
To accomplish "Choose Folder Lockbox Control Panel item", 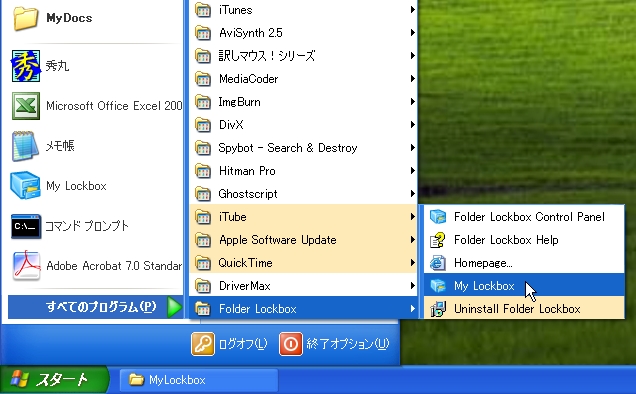I will [x=524, y=217].
